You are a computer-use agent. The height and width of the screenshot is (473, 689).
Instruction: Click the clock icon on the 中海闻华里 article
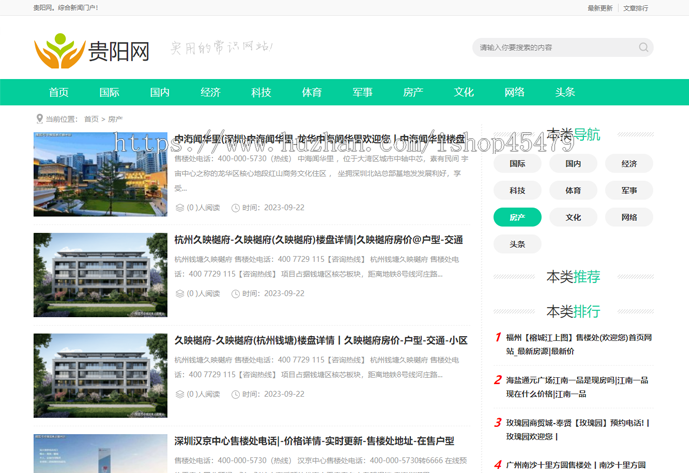tap(236, 208)
